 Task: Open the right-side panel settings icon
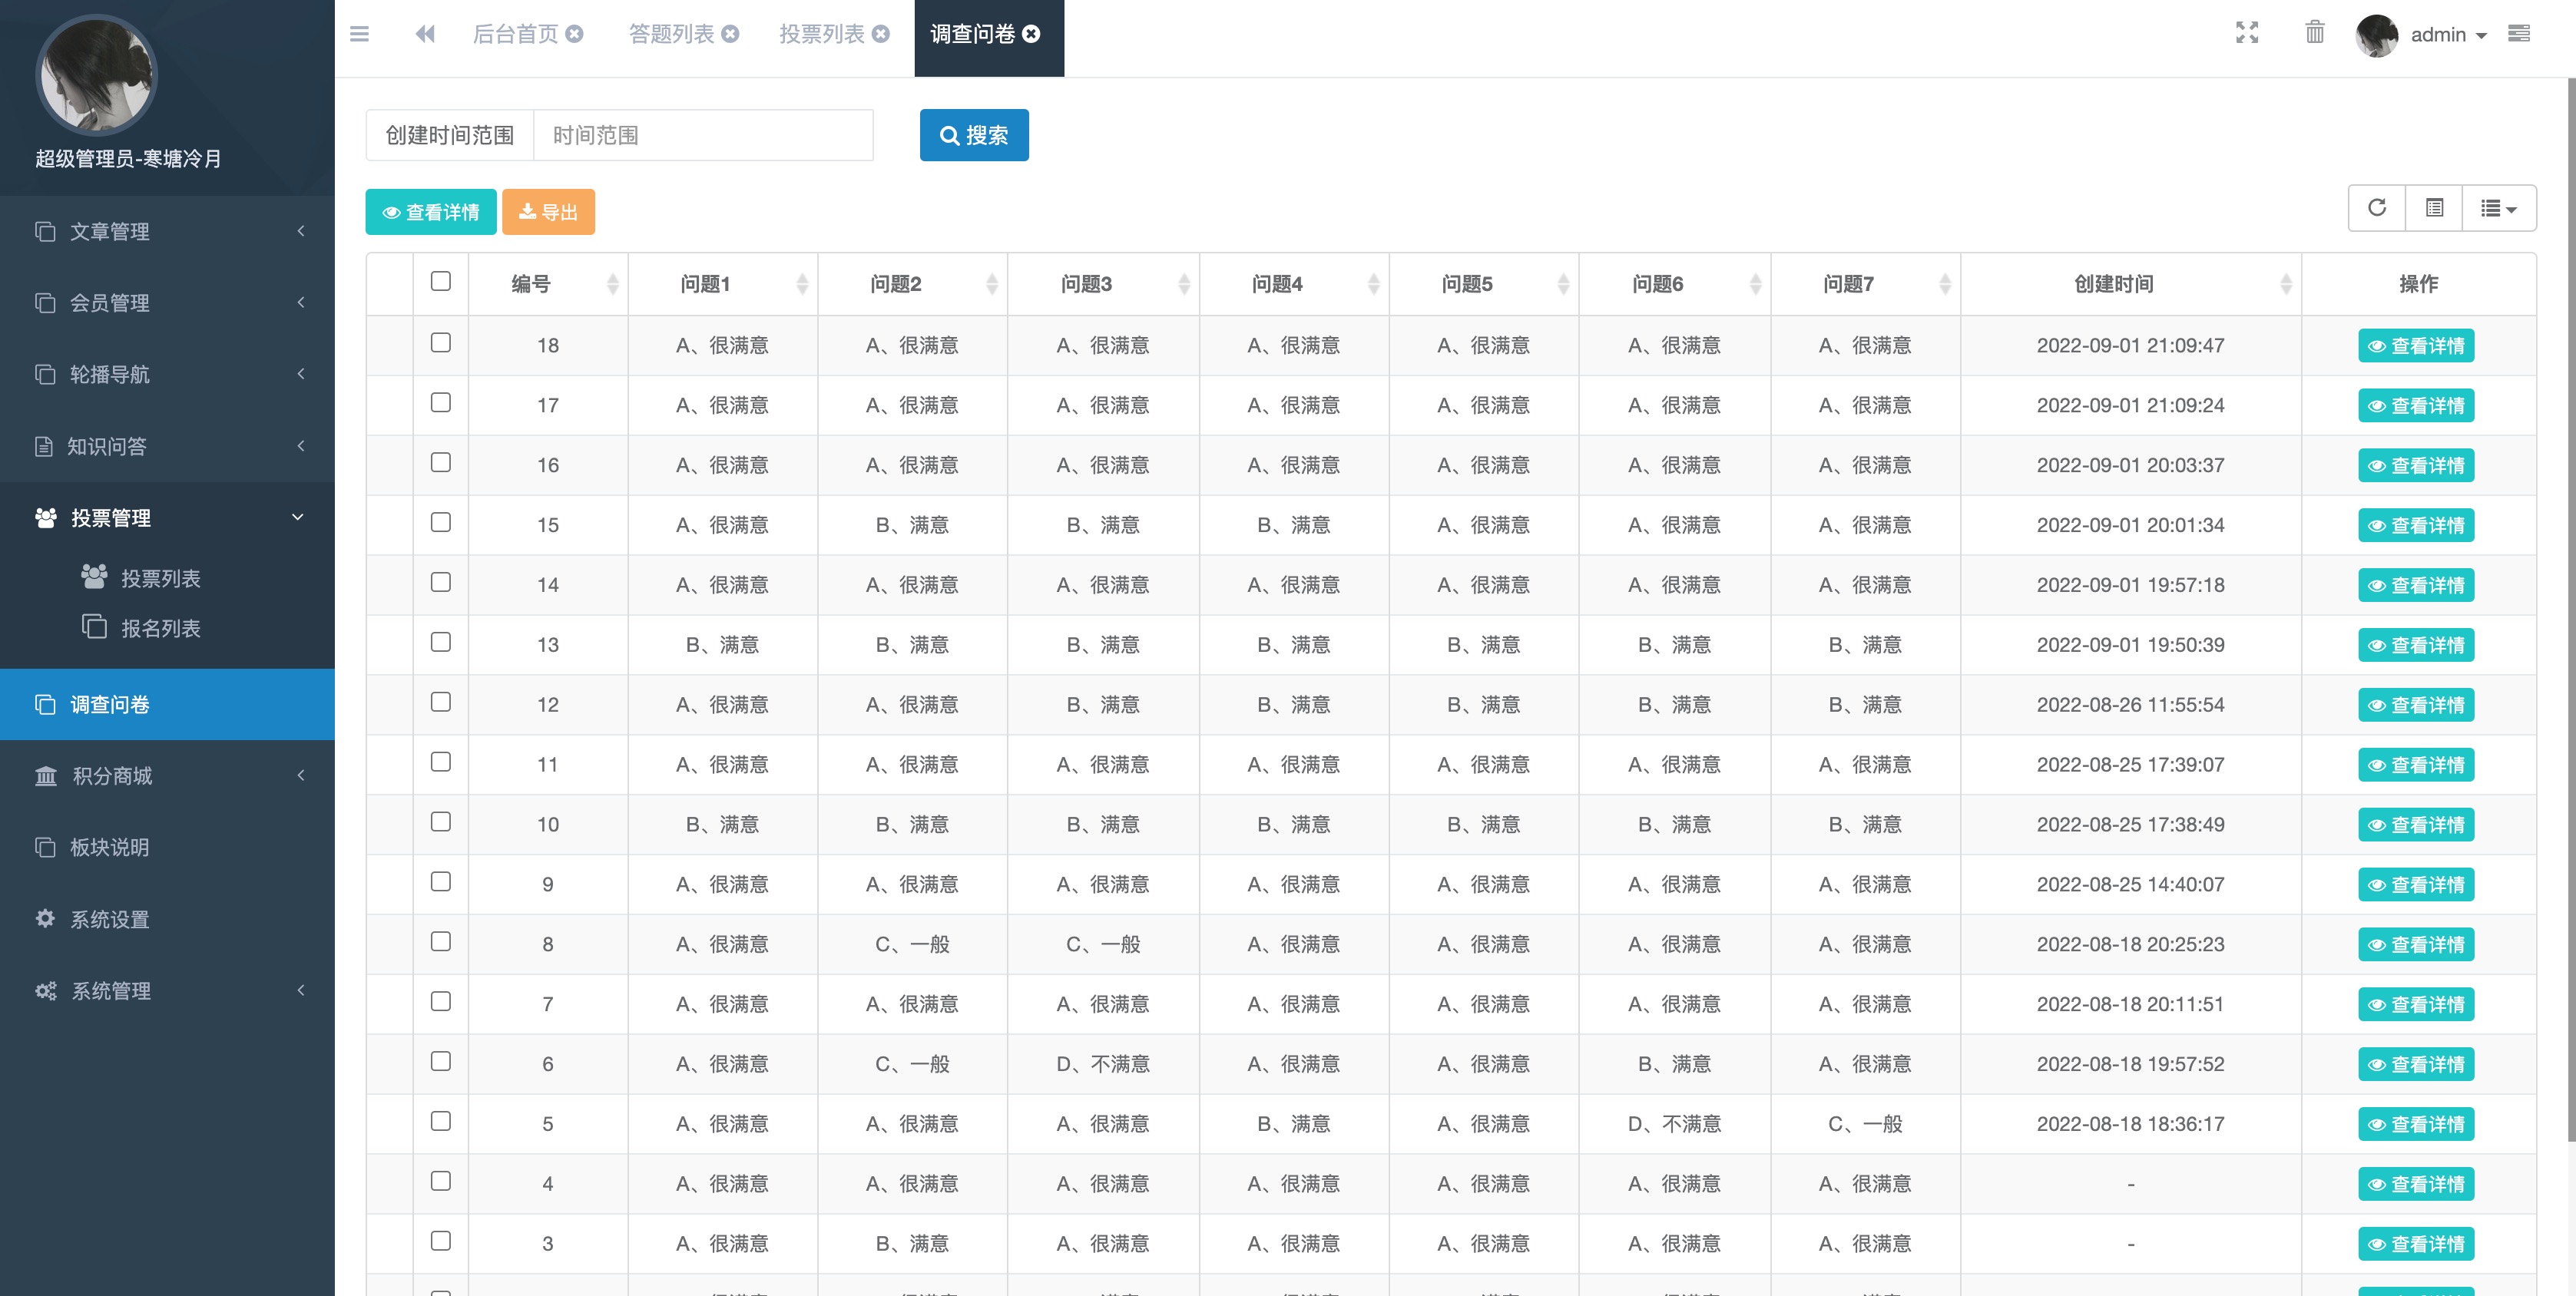(2519, 34)
